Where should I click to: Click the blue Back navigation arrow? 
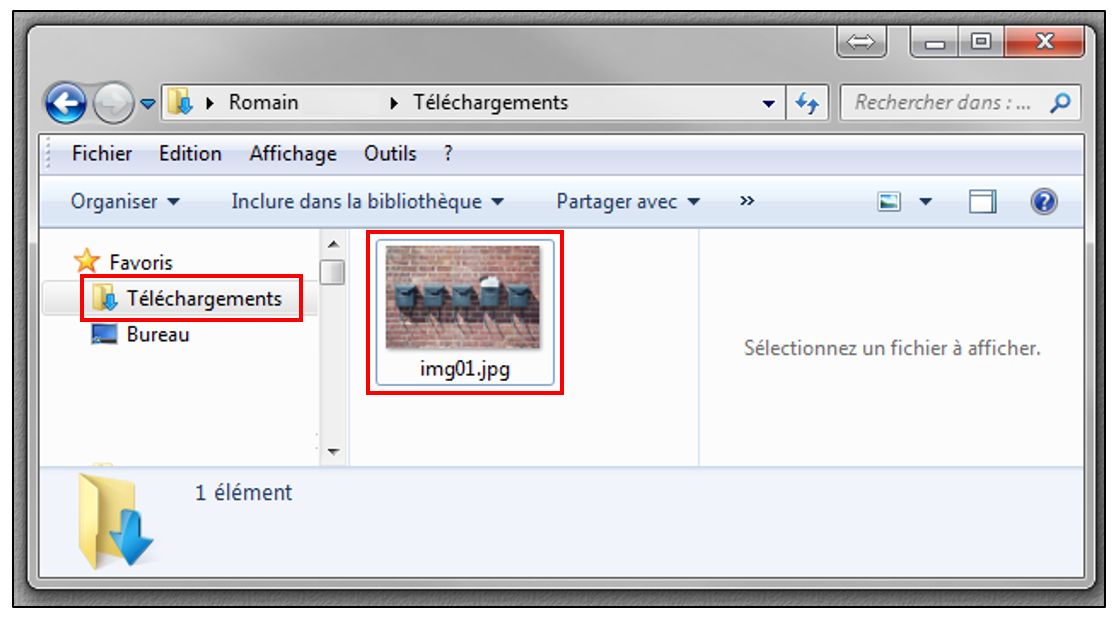click(66, 103)
